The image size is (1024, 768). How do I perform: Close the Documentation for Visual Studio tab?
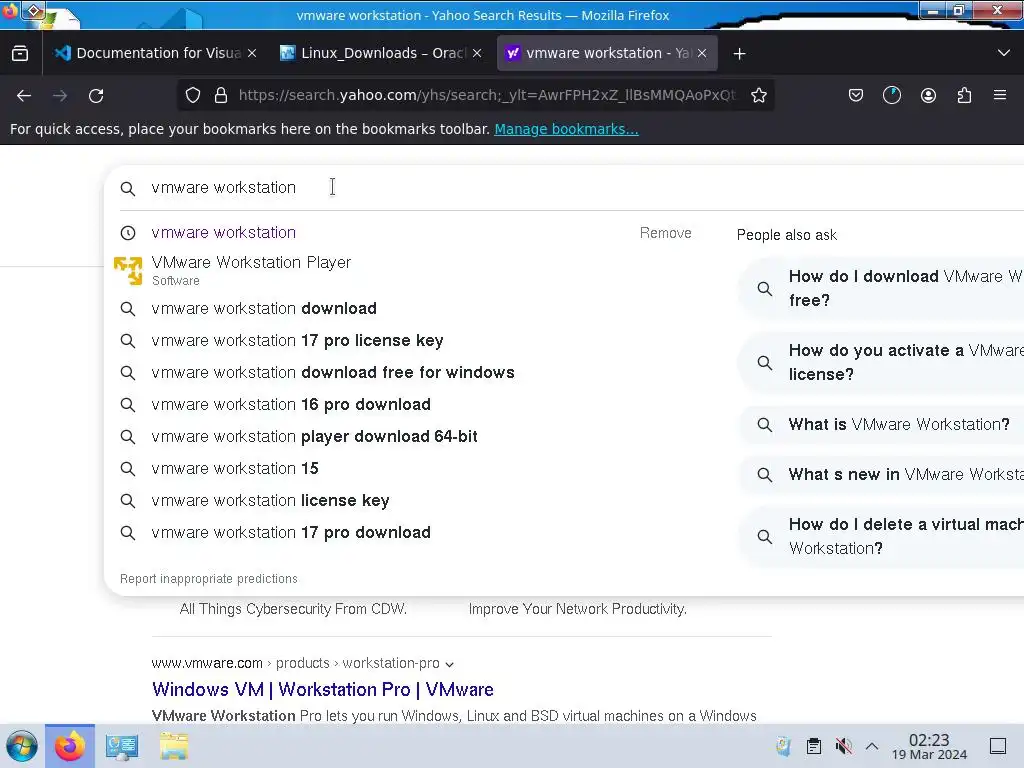(x=252, y=54)
